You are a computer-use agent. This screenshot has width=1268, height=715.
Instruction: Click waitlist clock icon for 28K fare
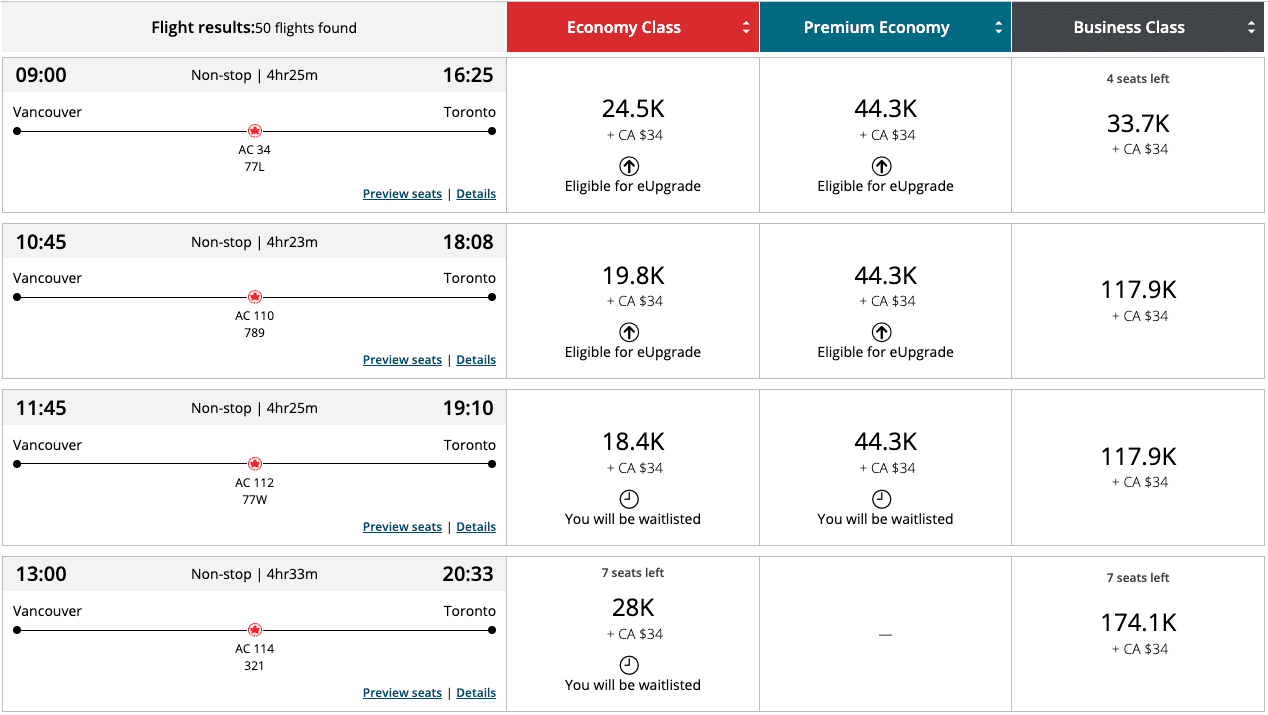pos(629,665)
